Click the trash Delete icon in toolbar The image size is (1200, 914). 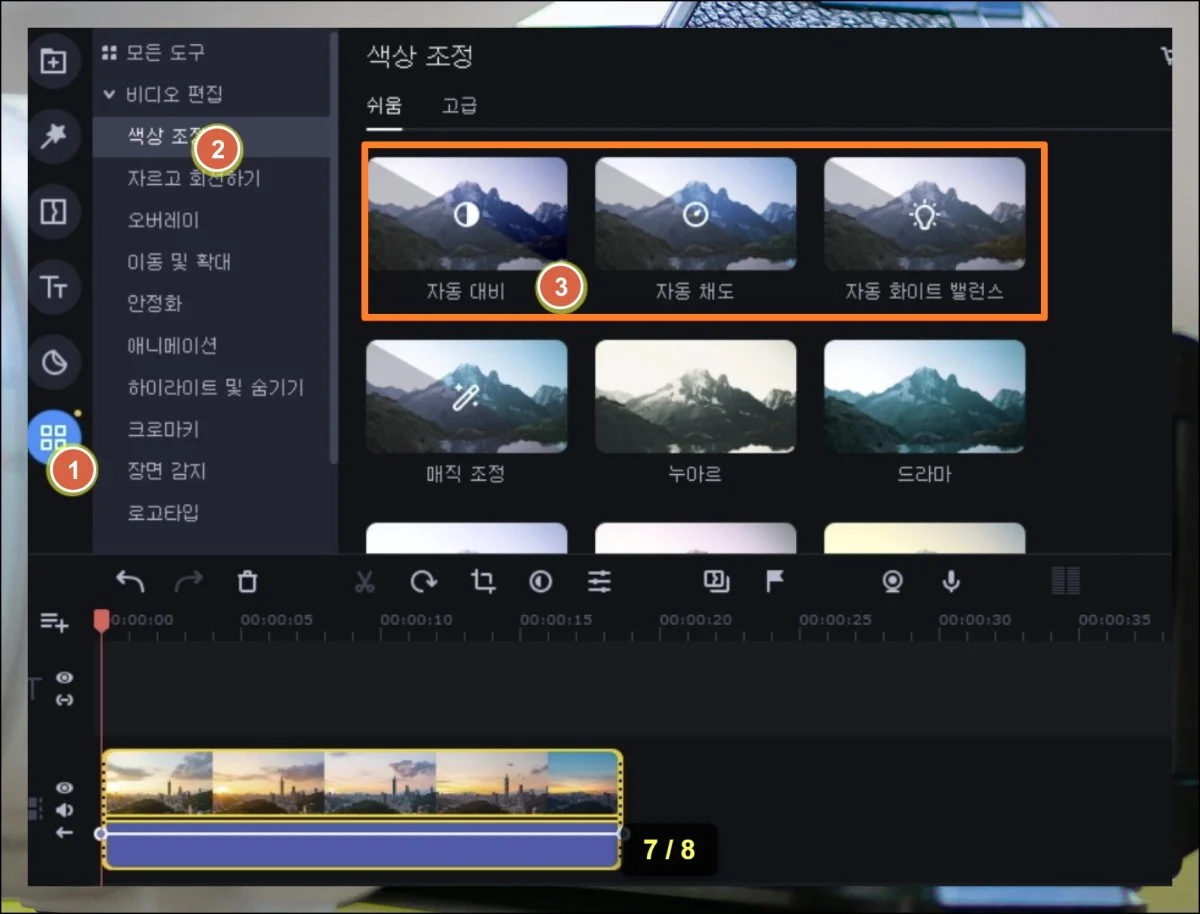pos(247,582)
